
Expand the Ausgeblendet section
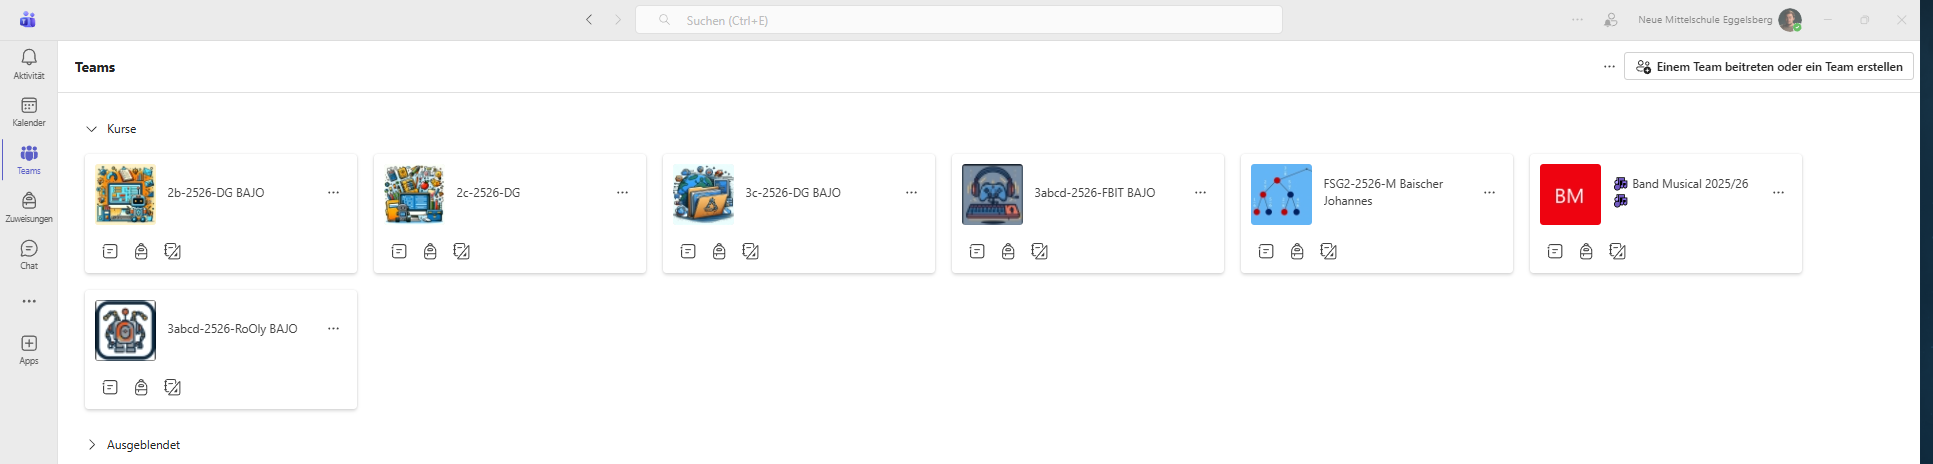coord(91,445)
